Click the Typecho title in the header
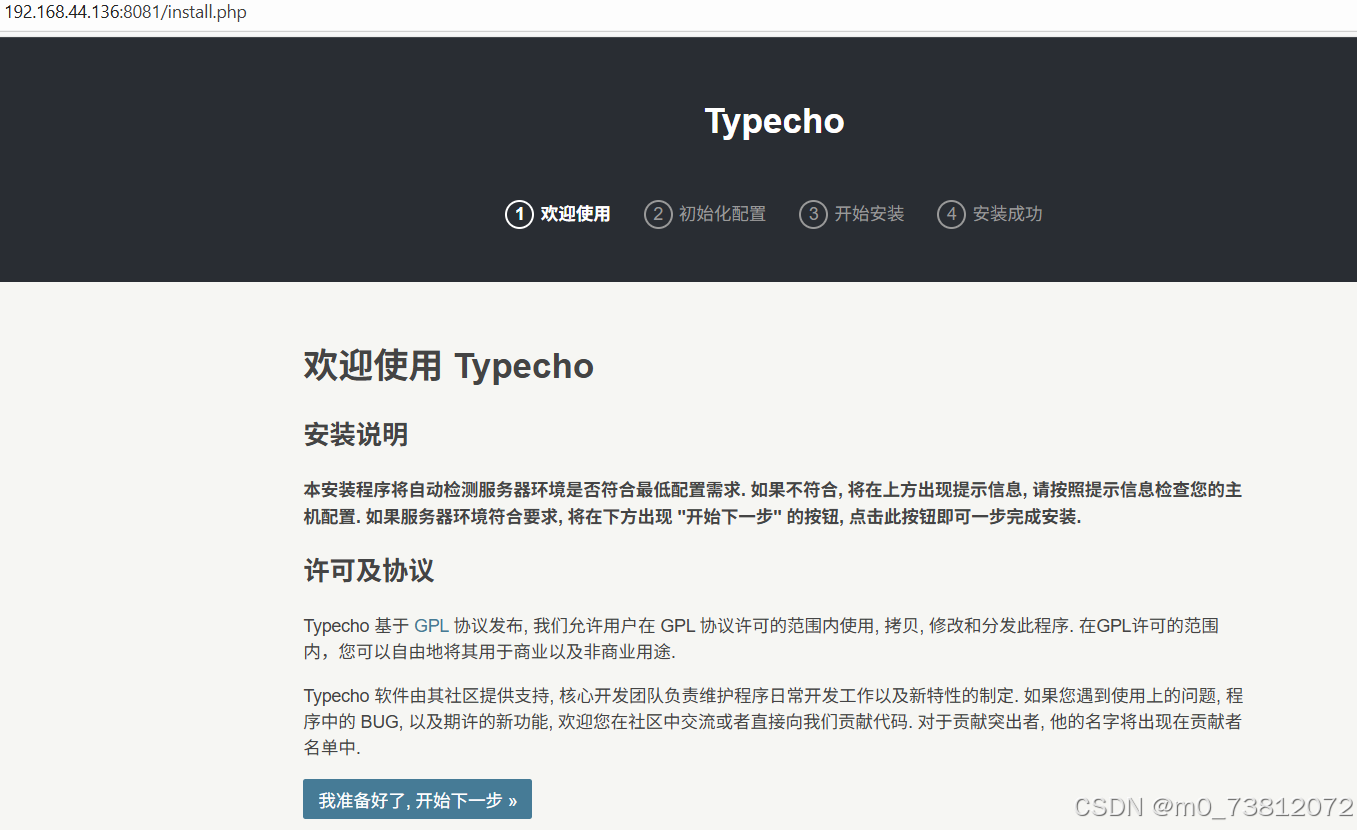This screenshot has width=1357, height=830. (x=775, y=121)
